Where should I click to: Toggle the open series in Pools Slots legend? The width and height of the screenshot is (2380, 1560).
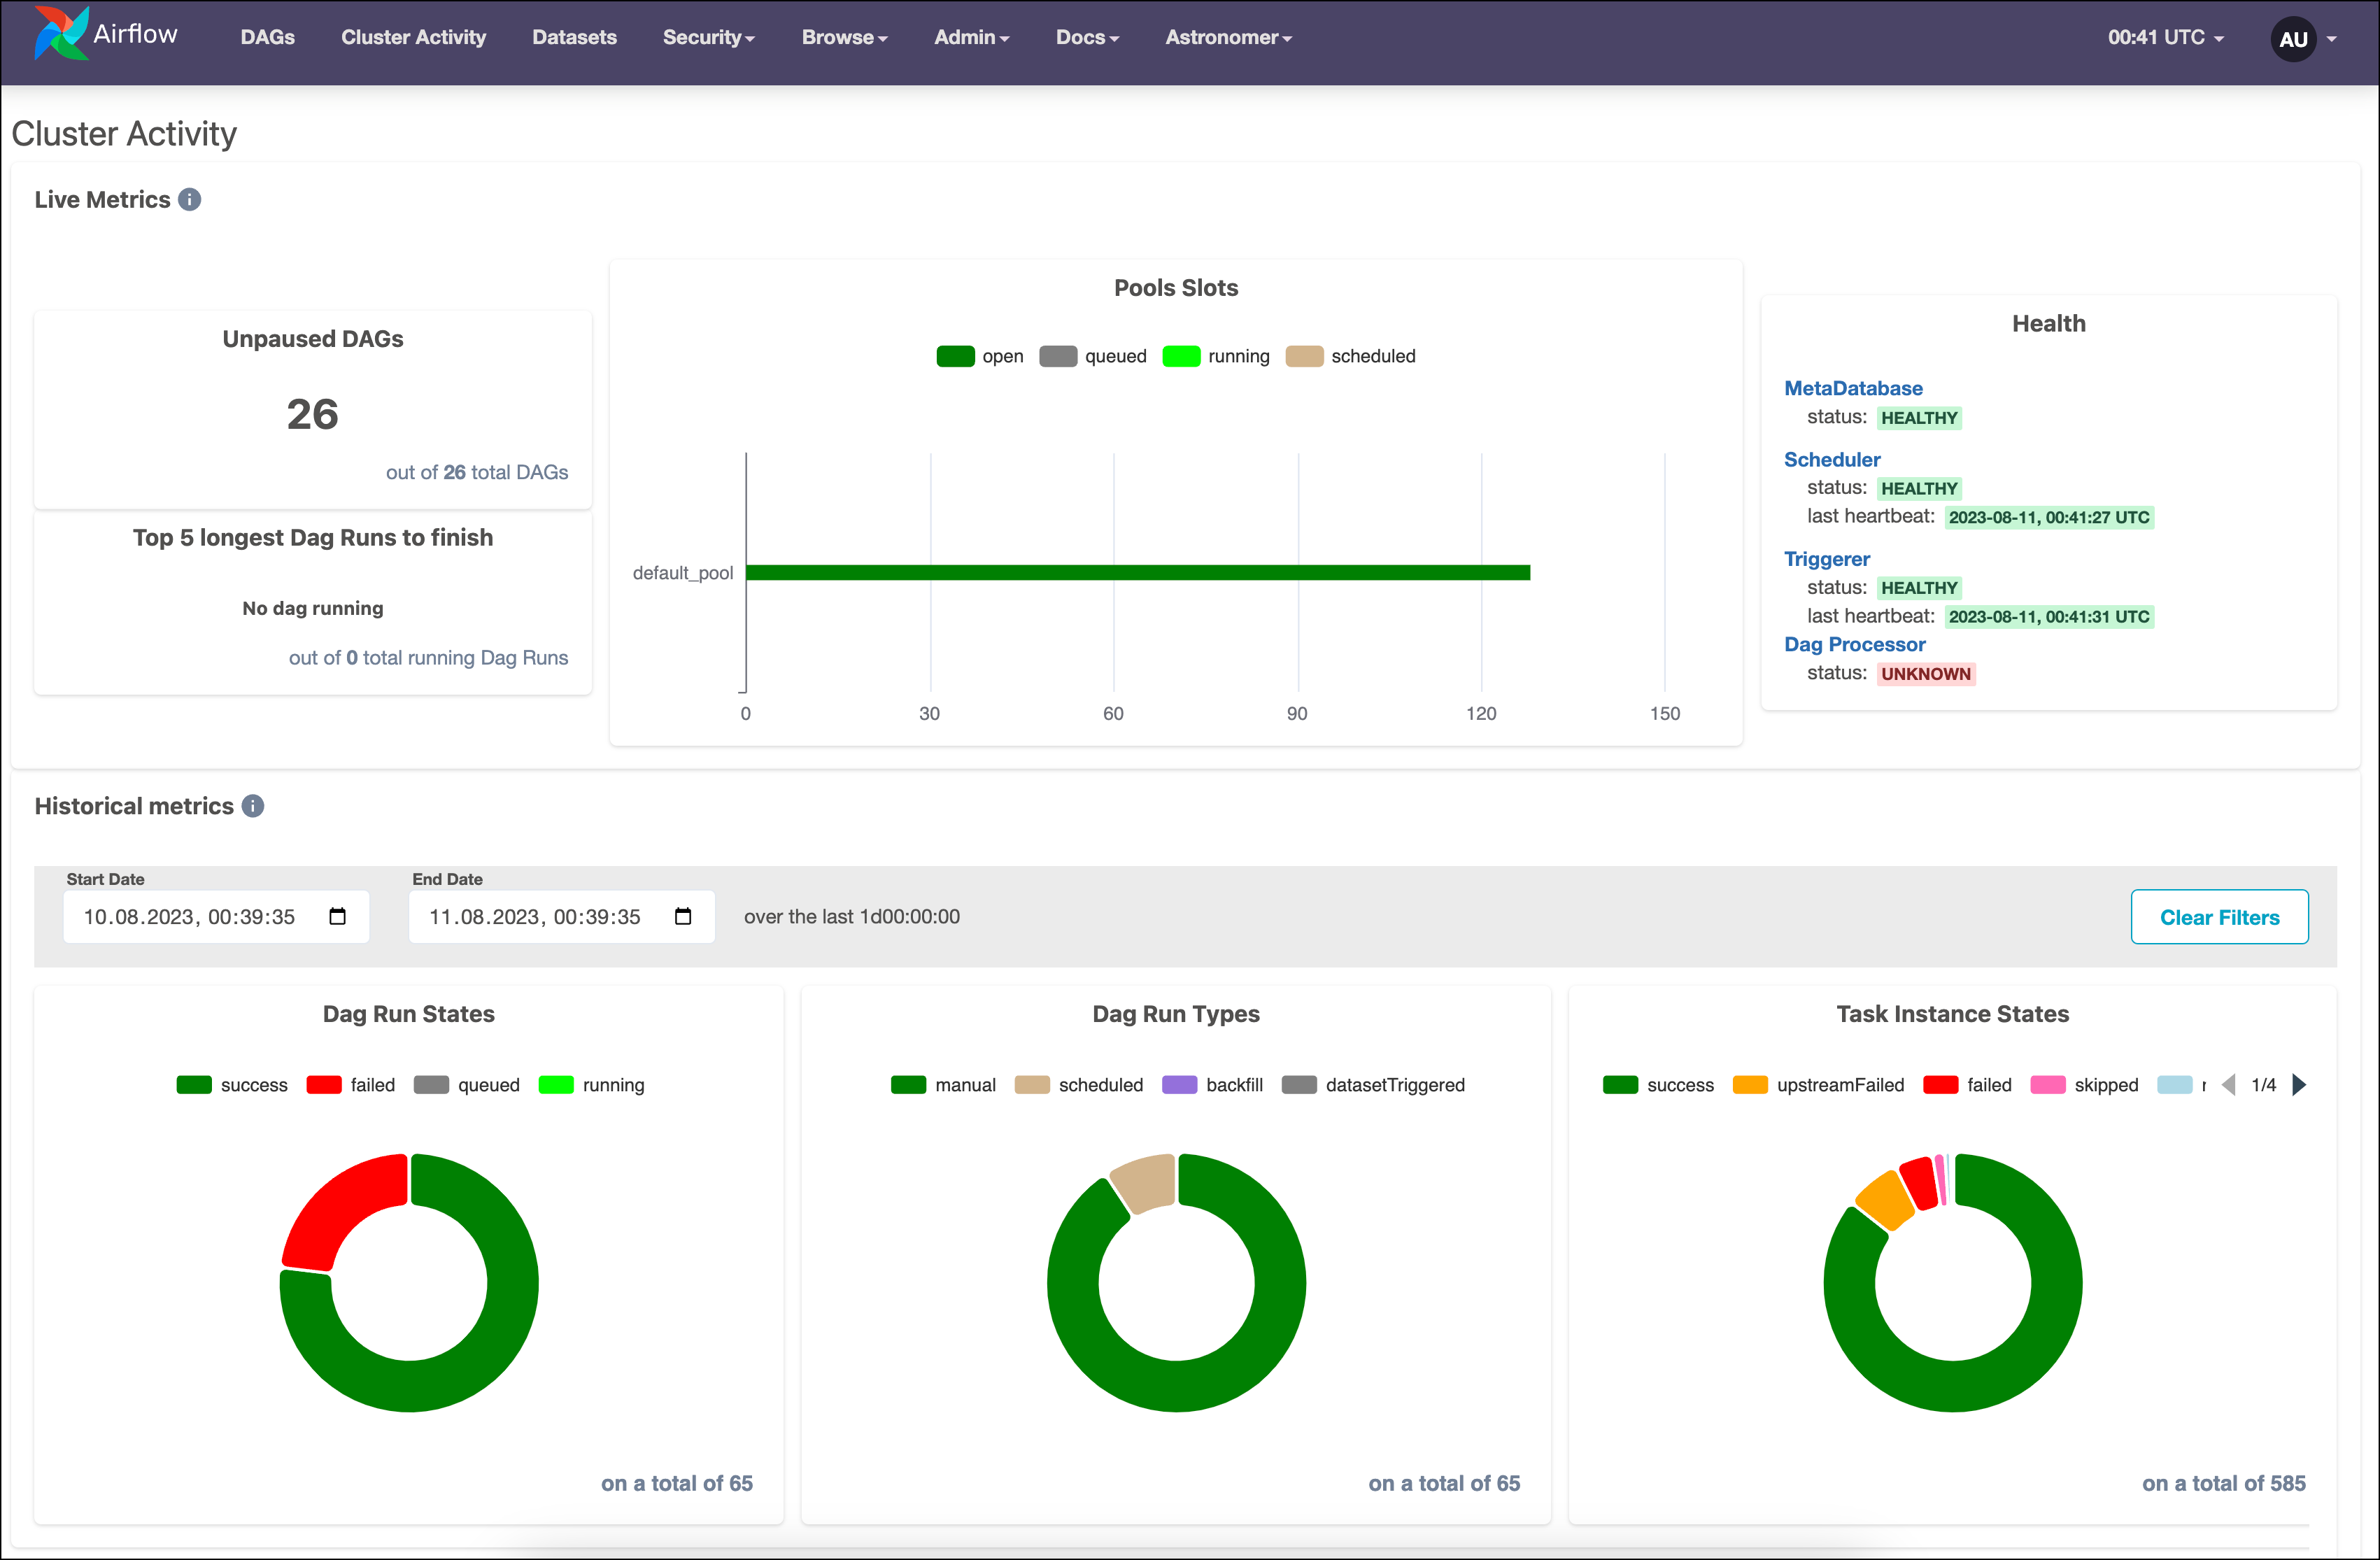[x=980, y=355]
